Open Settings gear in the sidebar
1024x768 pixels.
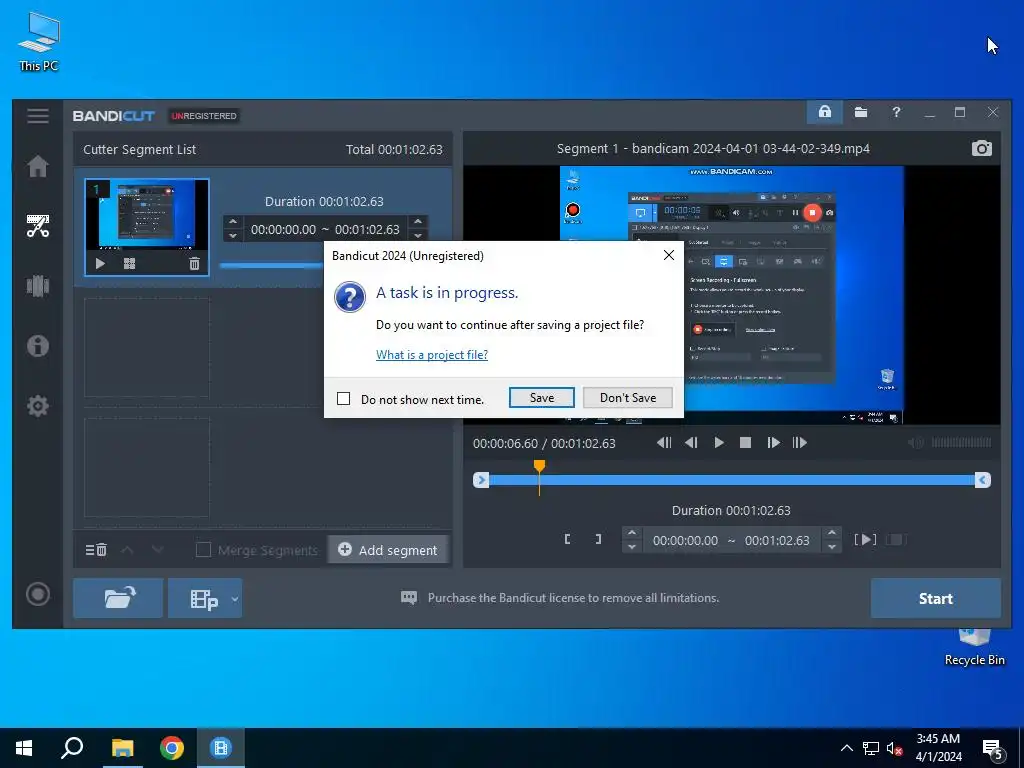[x=38, y=406]
